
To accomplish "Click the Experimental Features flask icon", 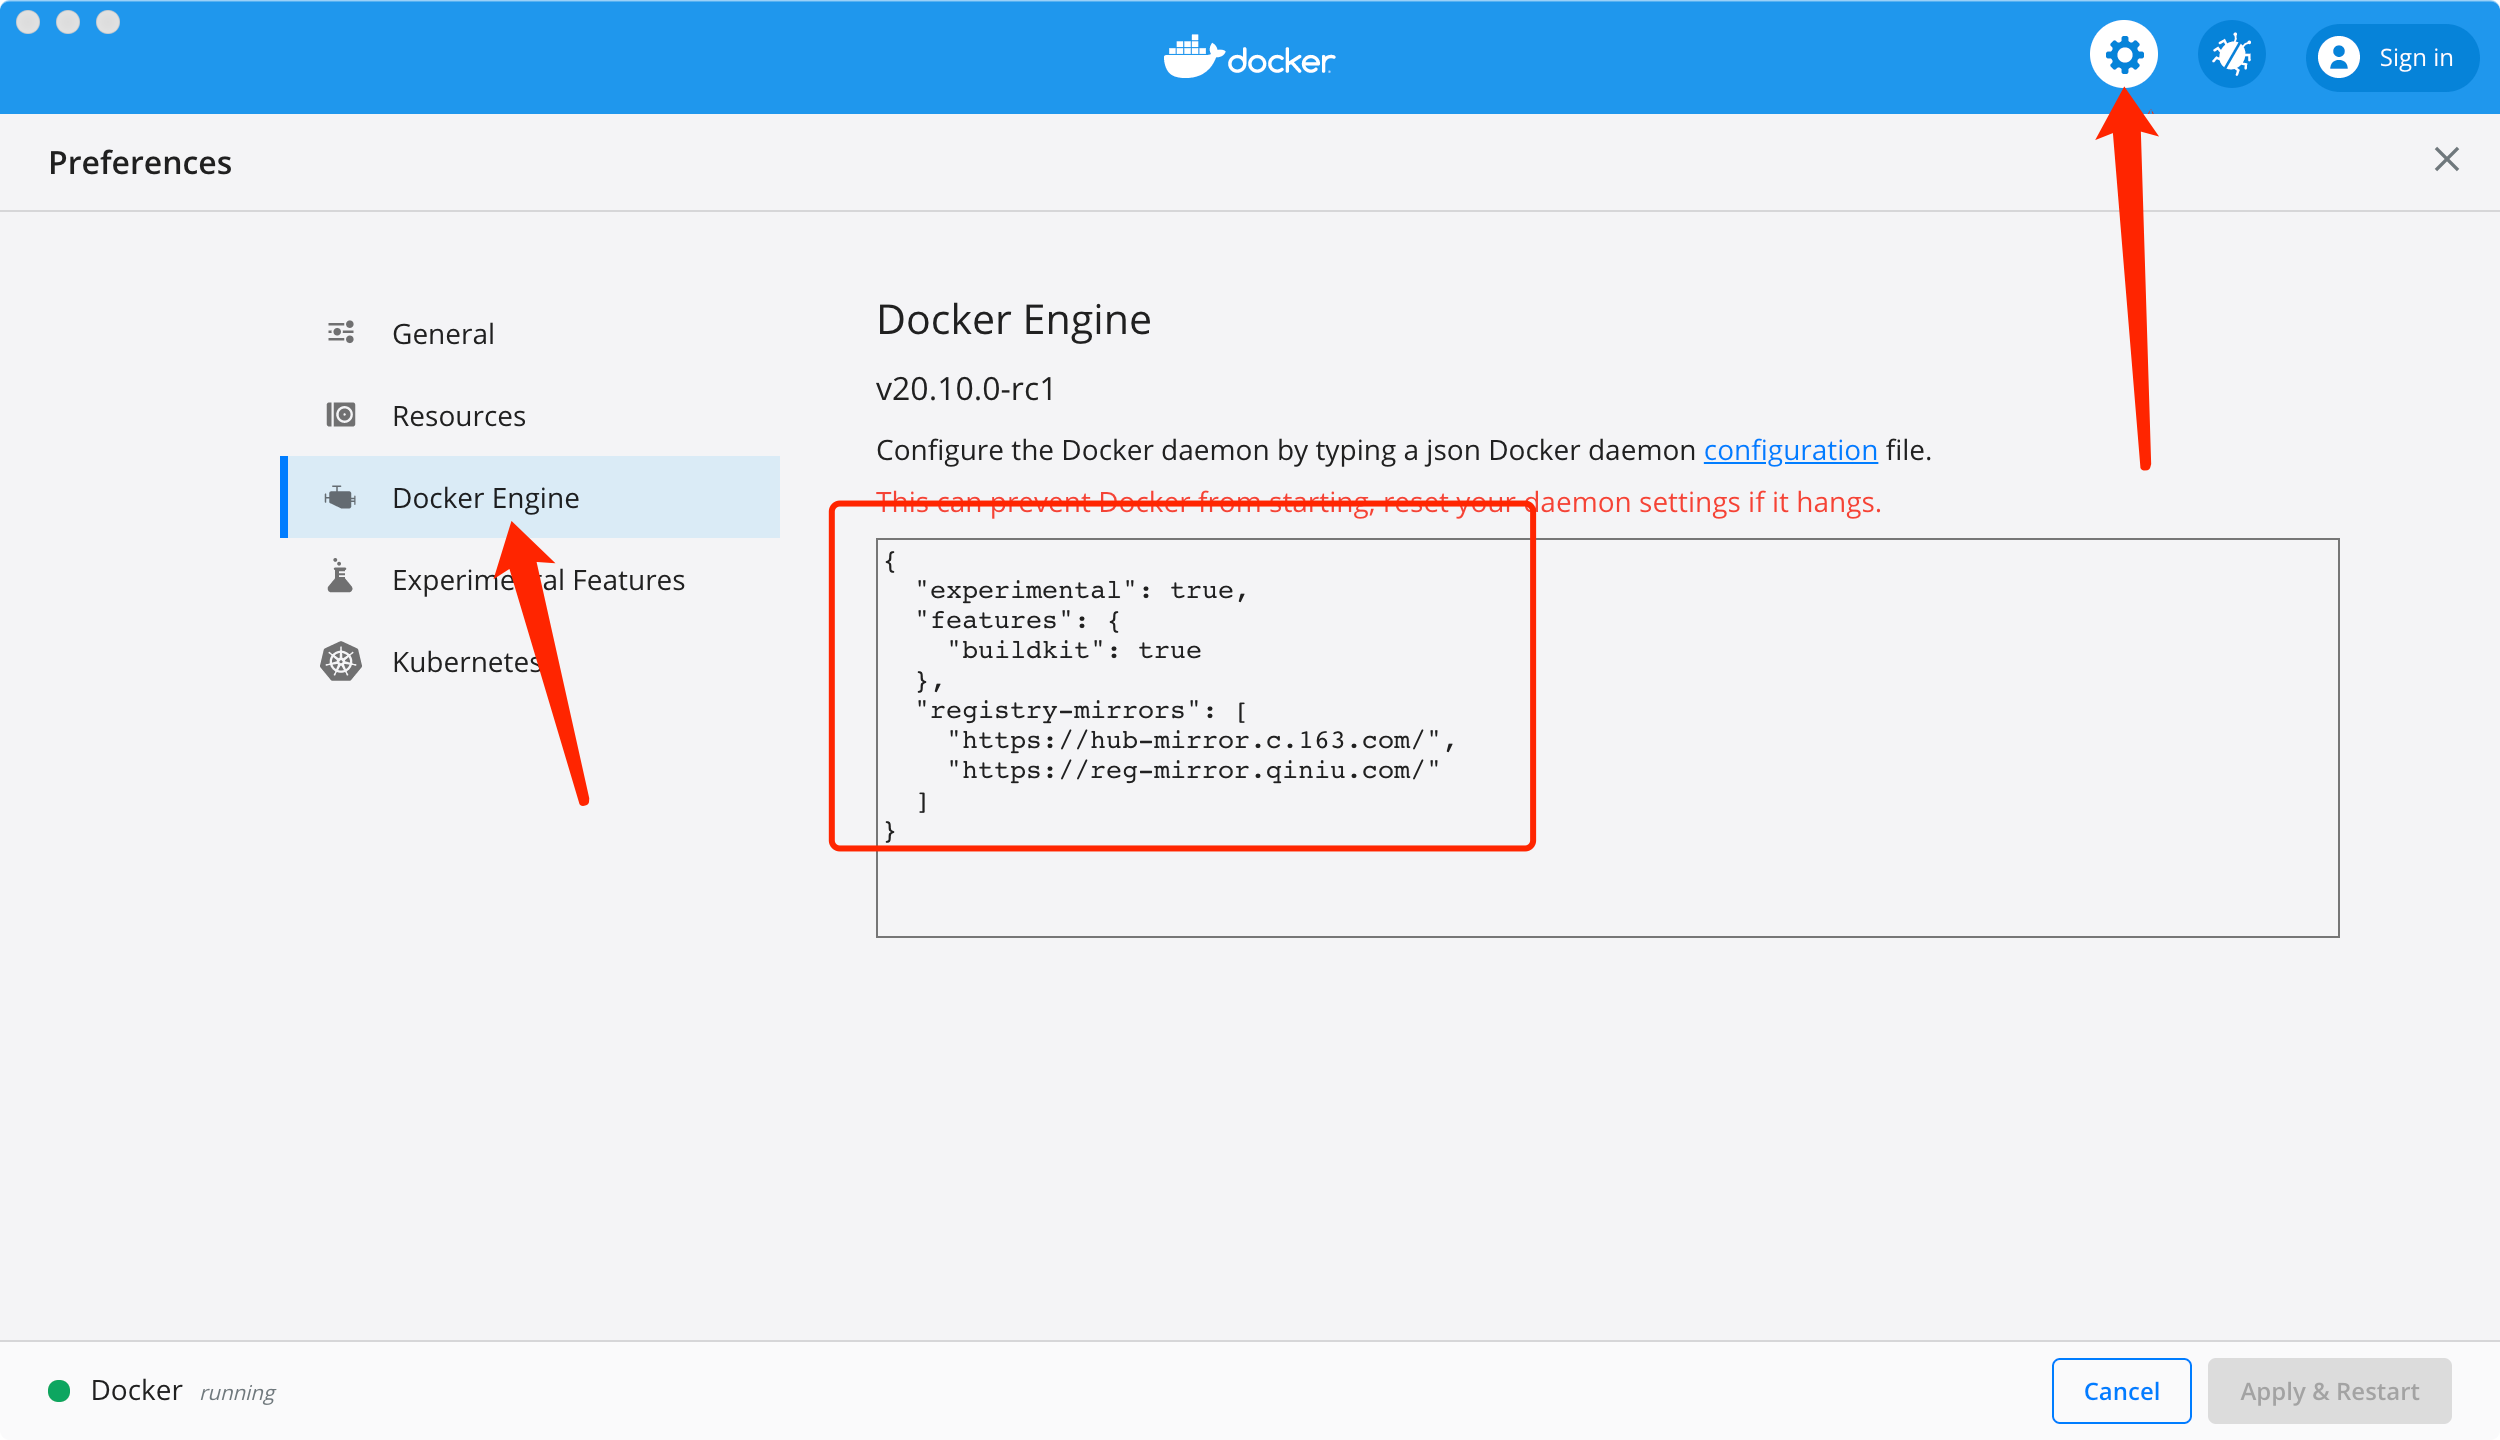I will coord(341,578).
